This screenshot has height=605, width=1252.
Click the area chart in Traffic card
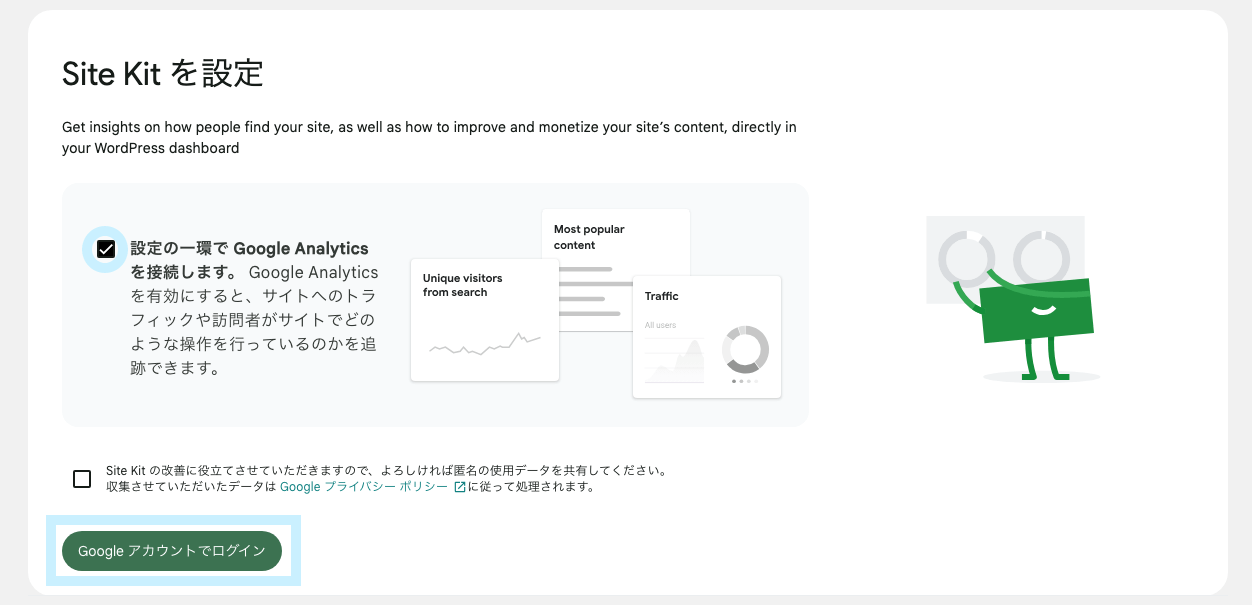(675, 361)
